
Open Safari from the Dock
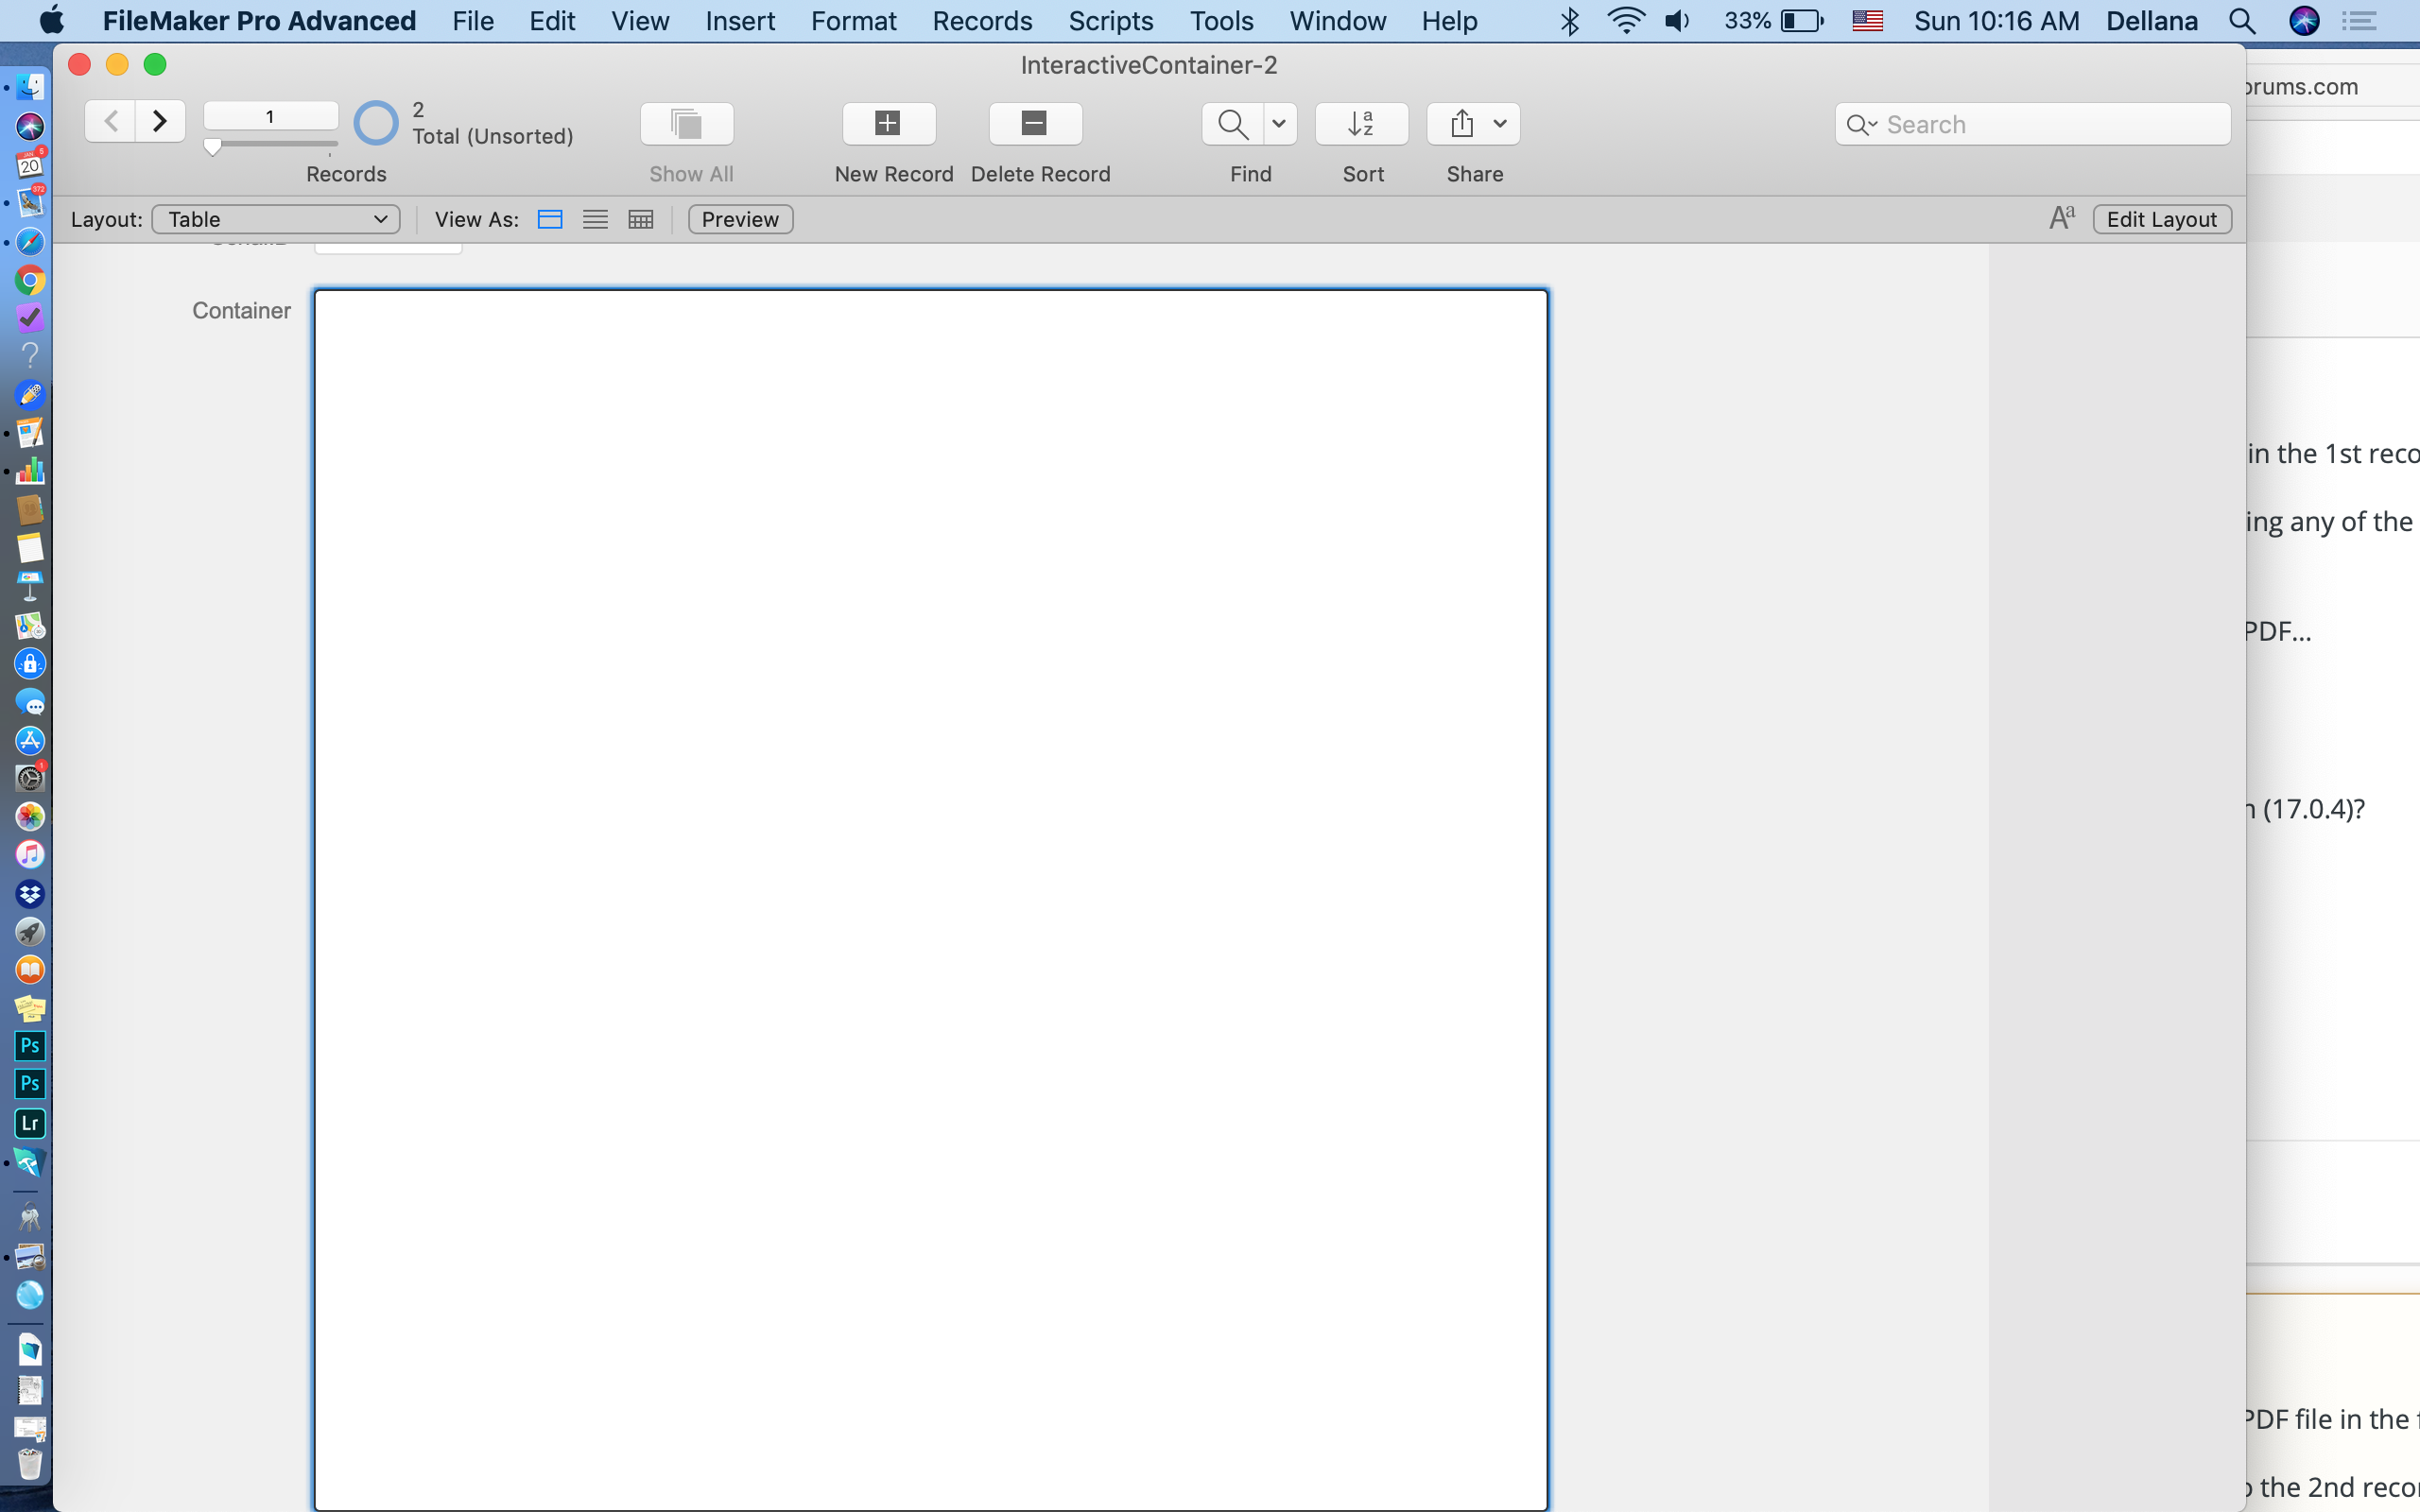(x=30, y=242)
